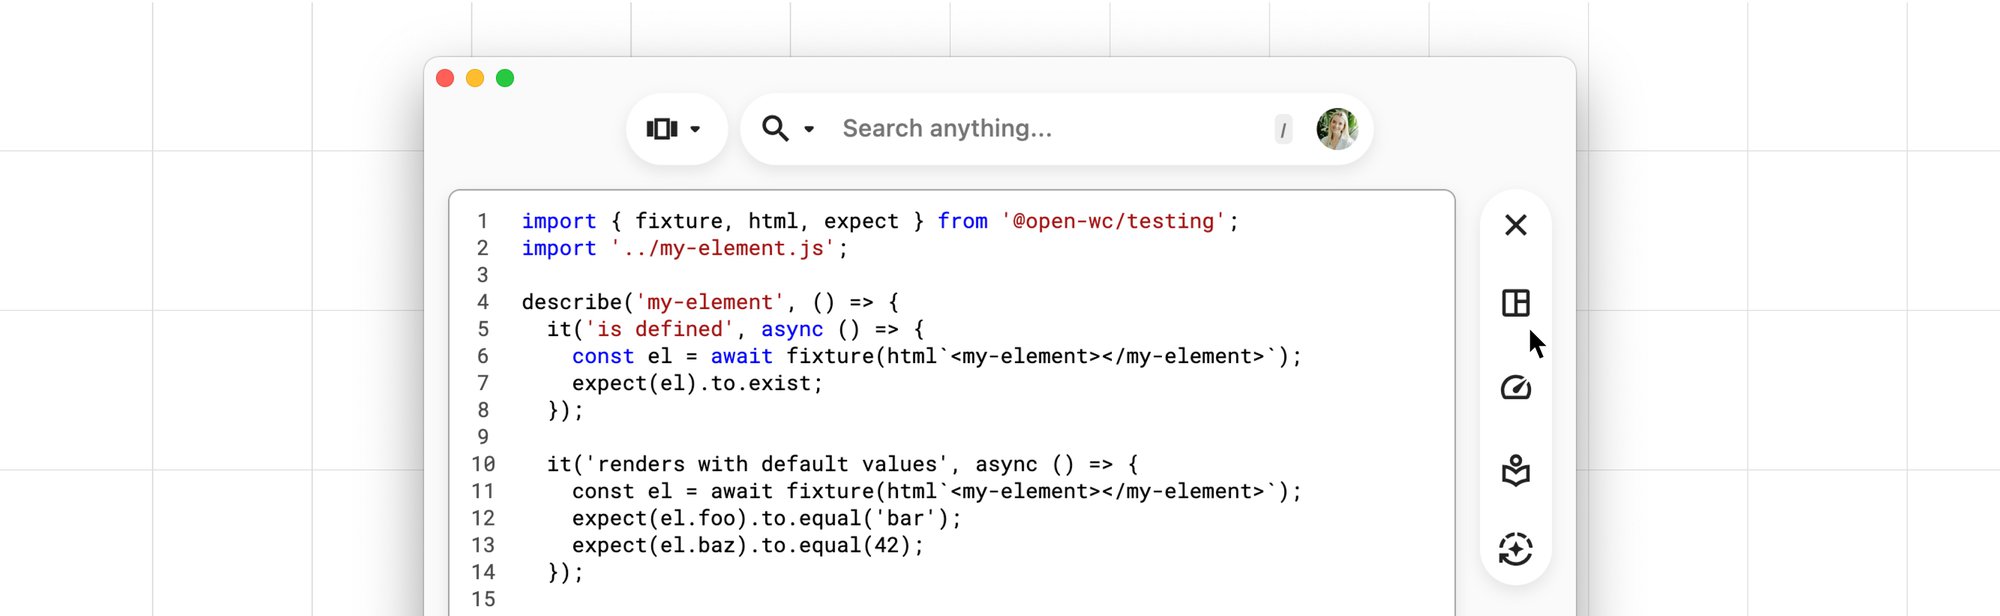Screen dimensions: 2000x616
Task: Close the side panel with X icon
Action: coord(1516,225)
